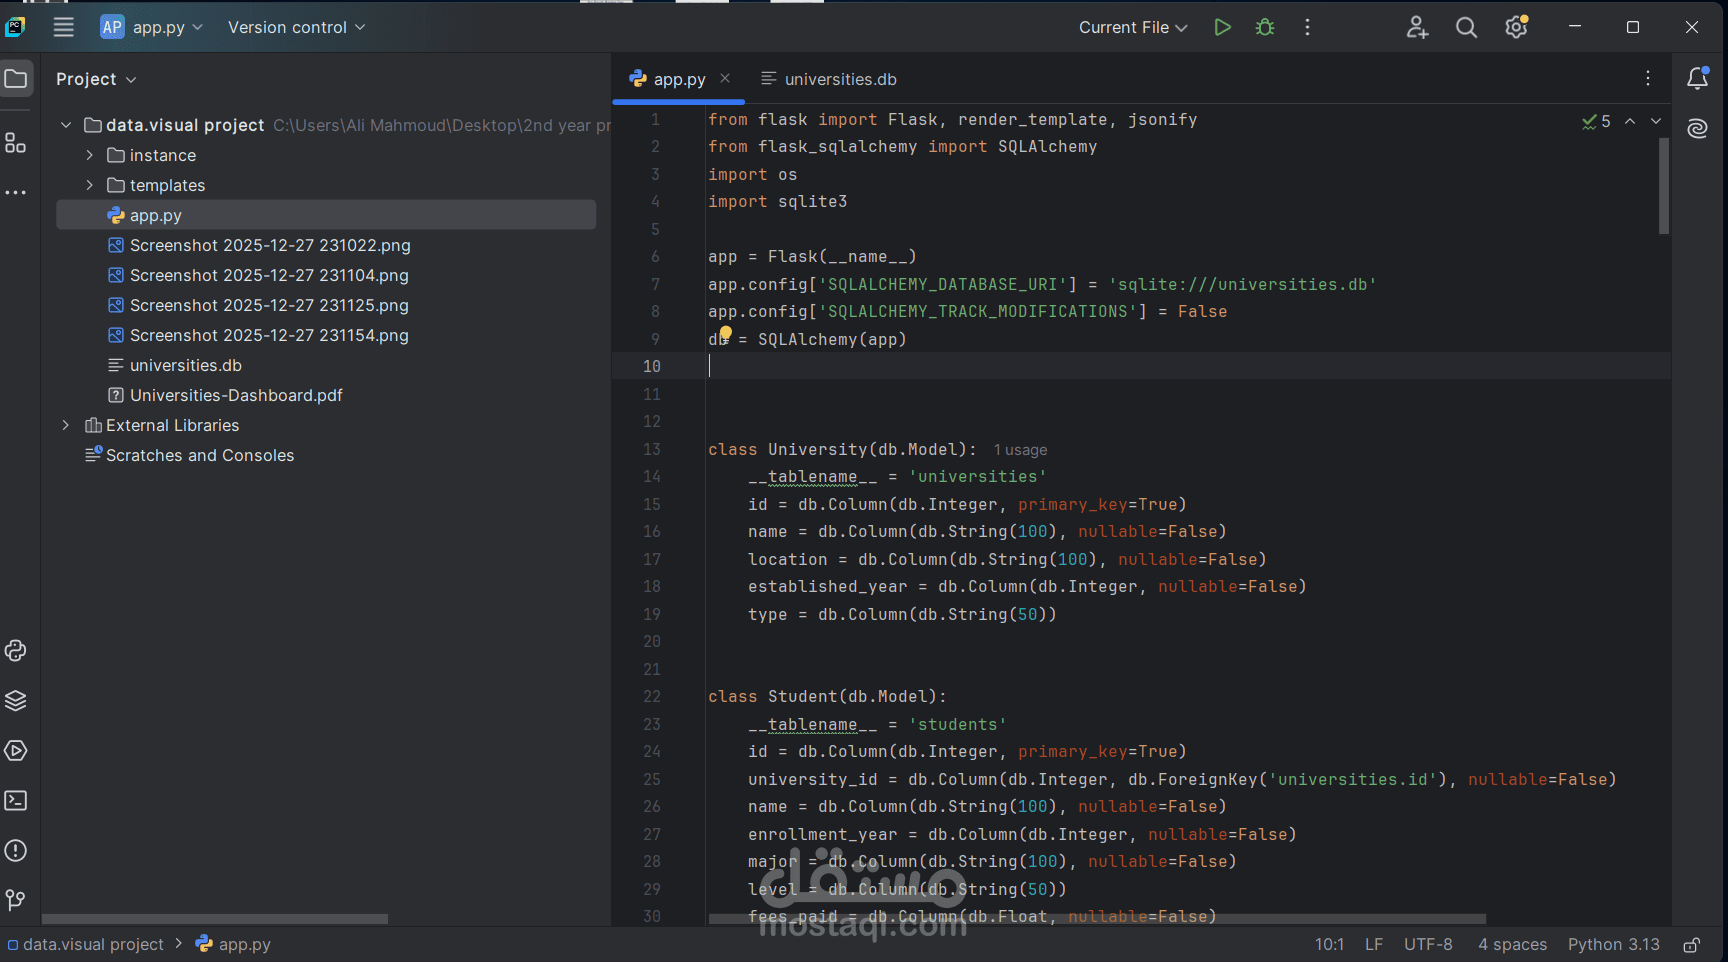This screenshot has height=962, width=1728.
Task: Expand the templates folder
Action: [90, 185]
